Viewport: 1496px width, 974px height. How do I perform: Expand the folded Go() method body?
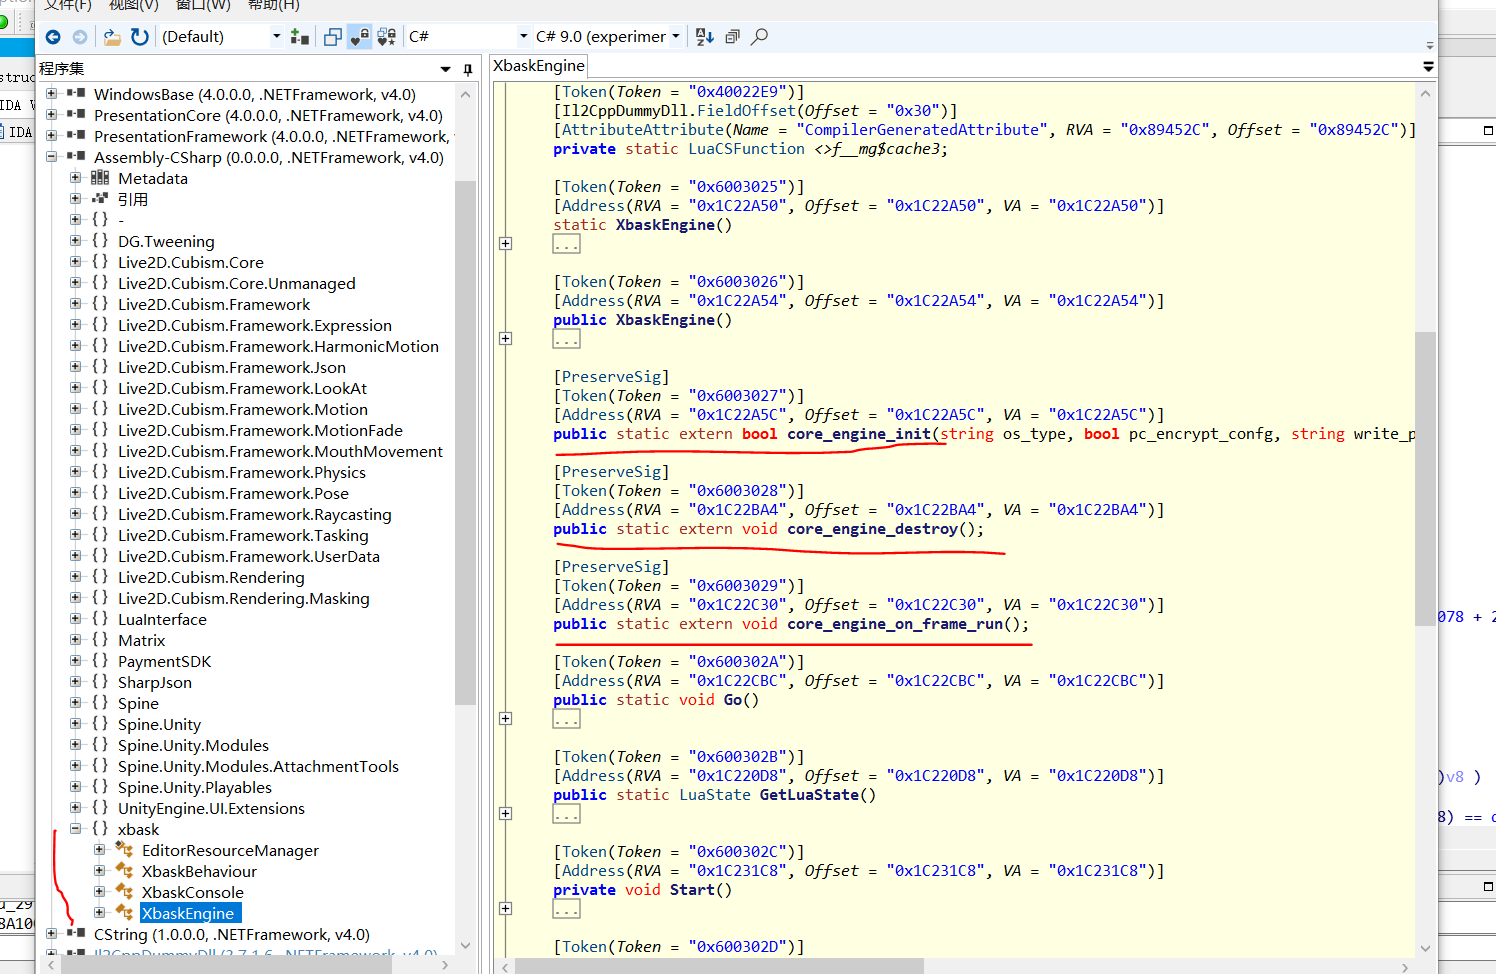506,718
